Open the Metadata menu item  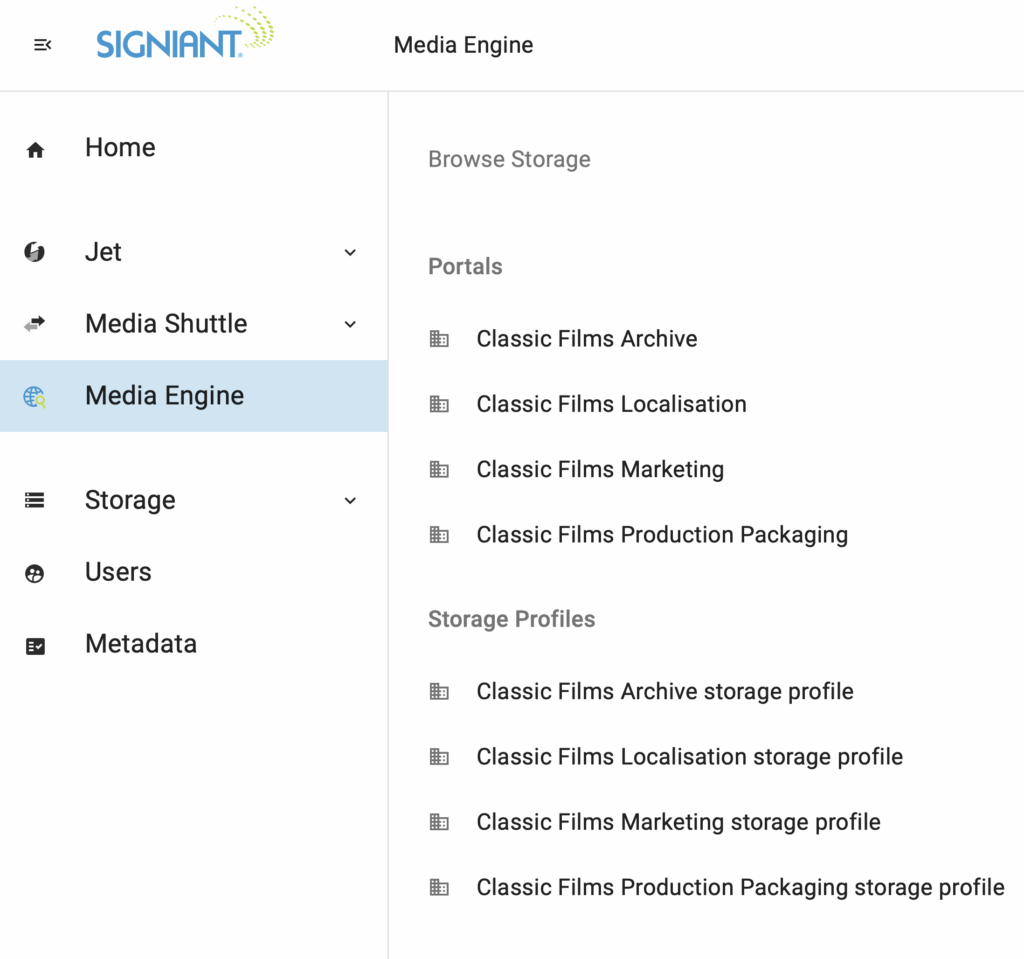point(141,644)
